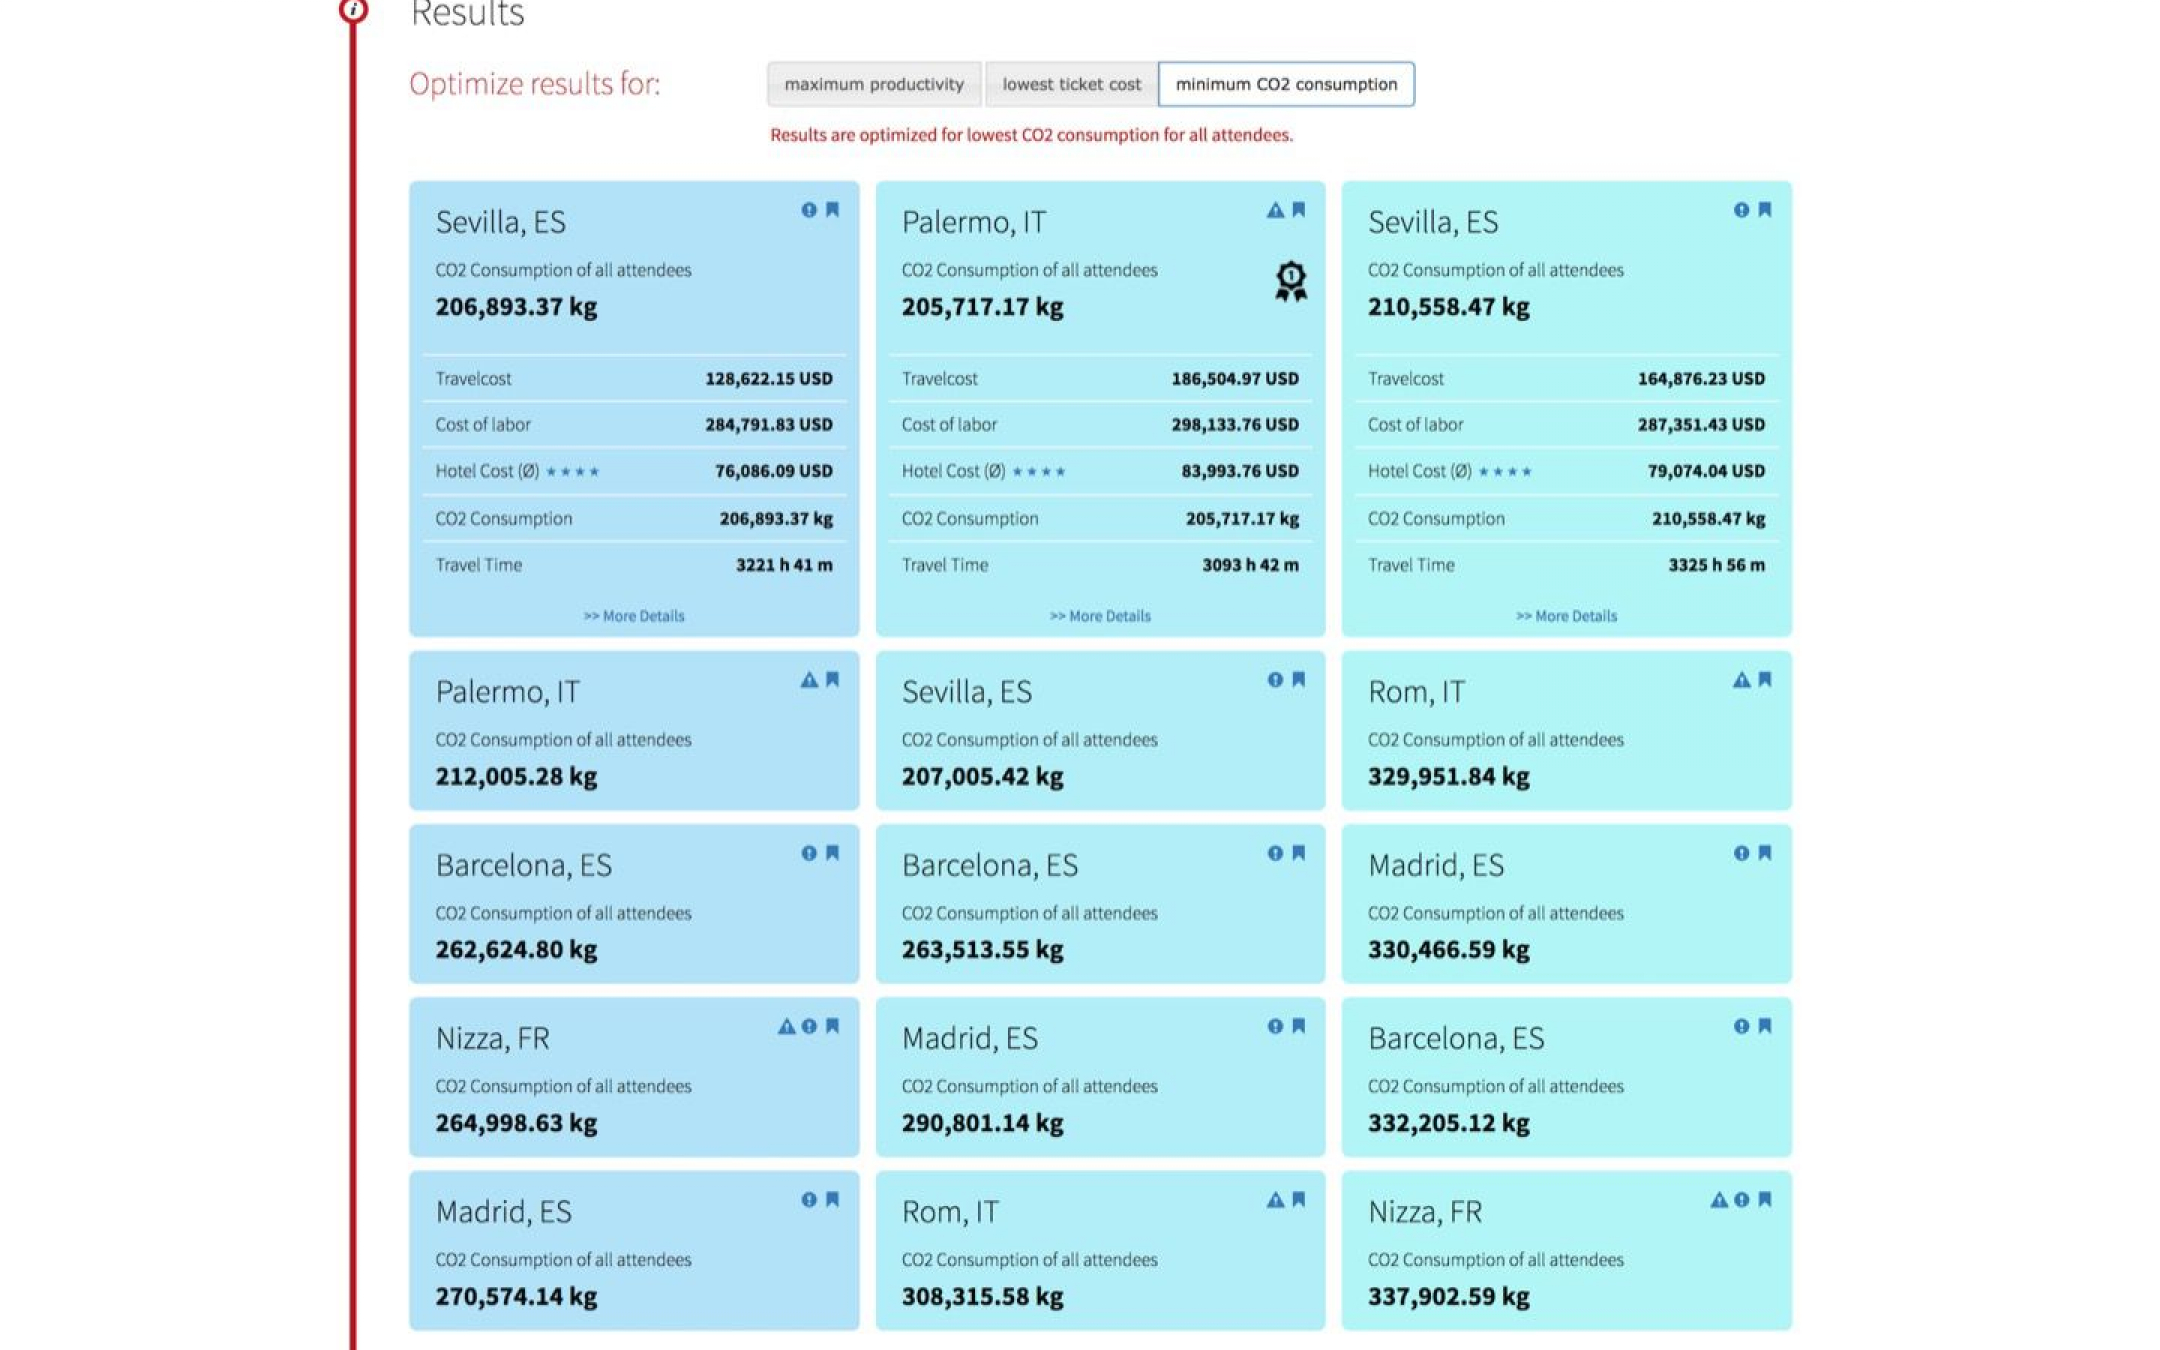Image resolution: width=2160 pixels, height=1350 pixels.
Task: Open More Details on Sevilla 210,558.47 kg card
Action: (x=1566, y=616)
